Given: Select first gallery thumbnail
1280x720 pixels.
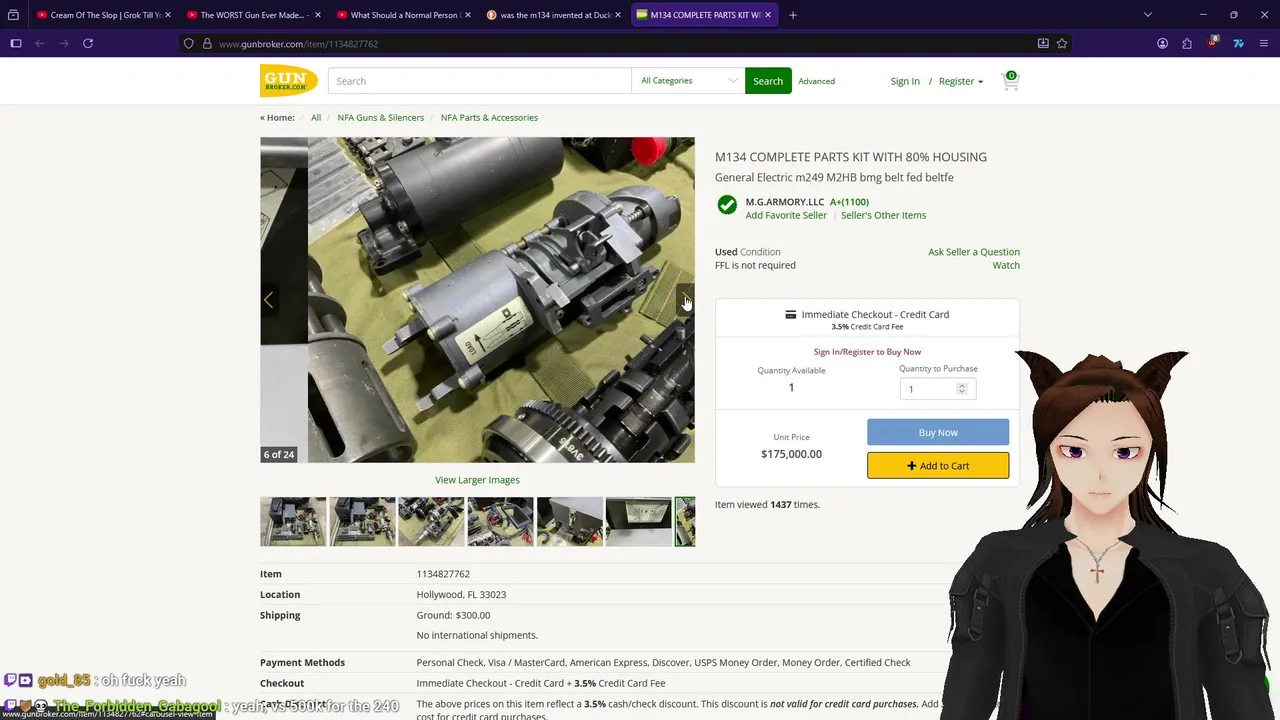Looking at the screenshot, I should coord(293,521).
